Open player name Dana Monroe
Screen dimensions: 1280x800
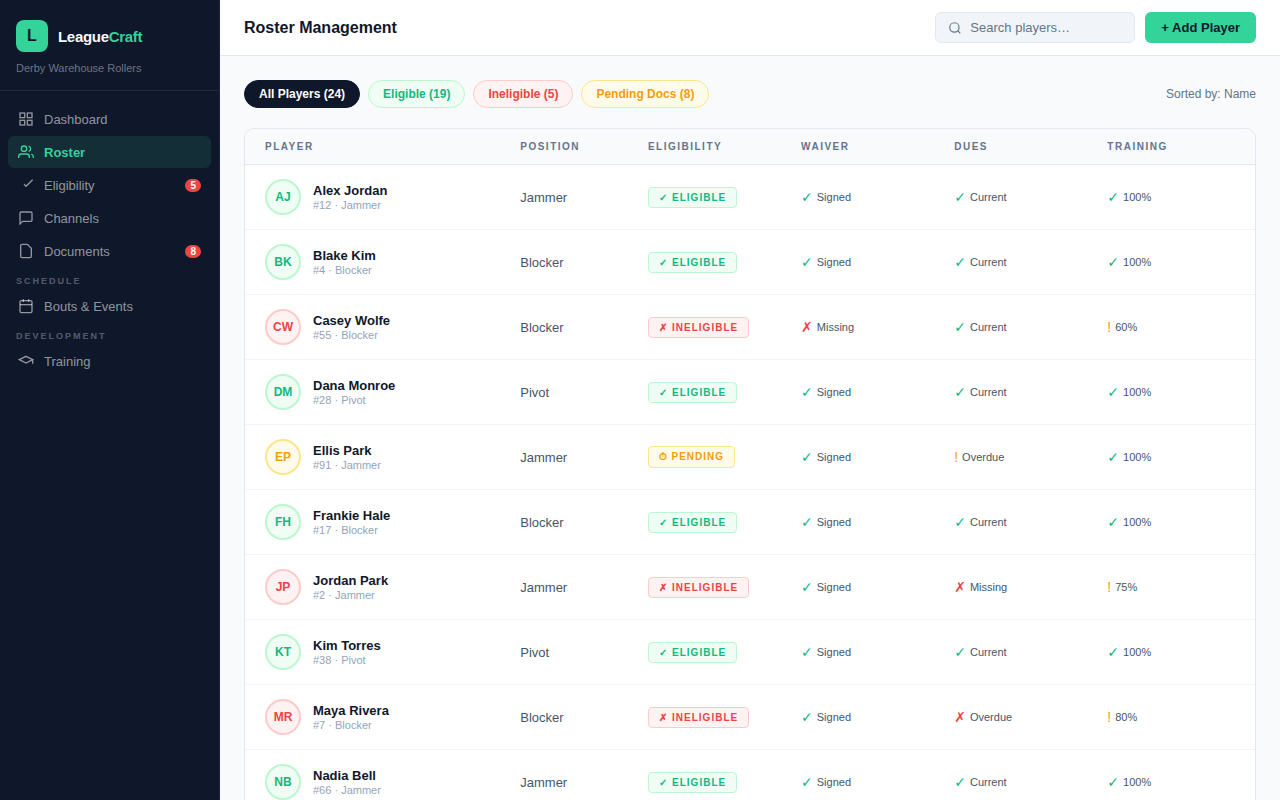(354, 385)
